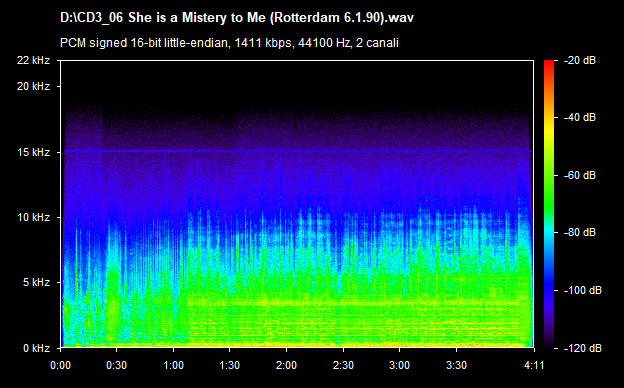
Task: Click the 22 kHz frequency axis label
Action: 33,60
